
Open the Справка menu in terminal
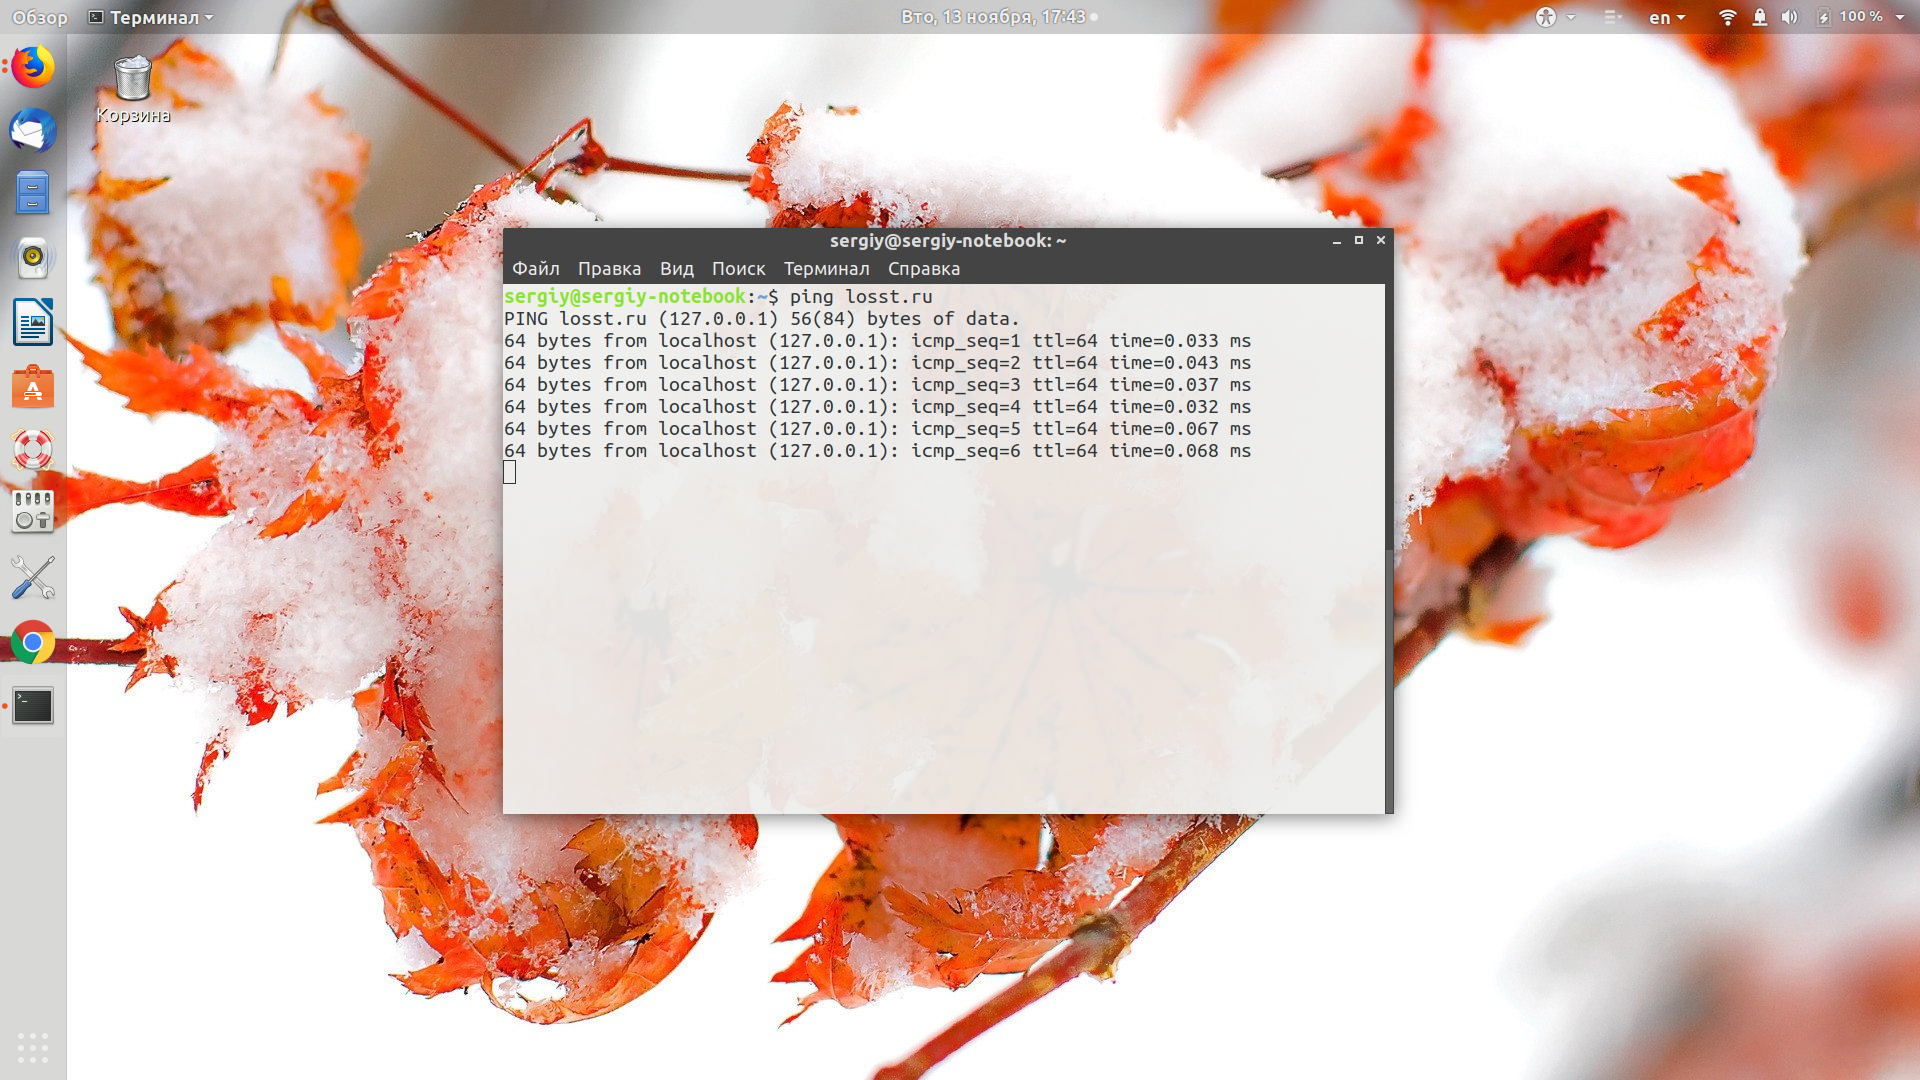coord(924,268)
